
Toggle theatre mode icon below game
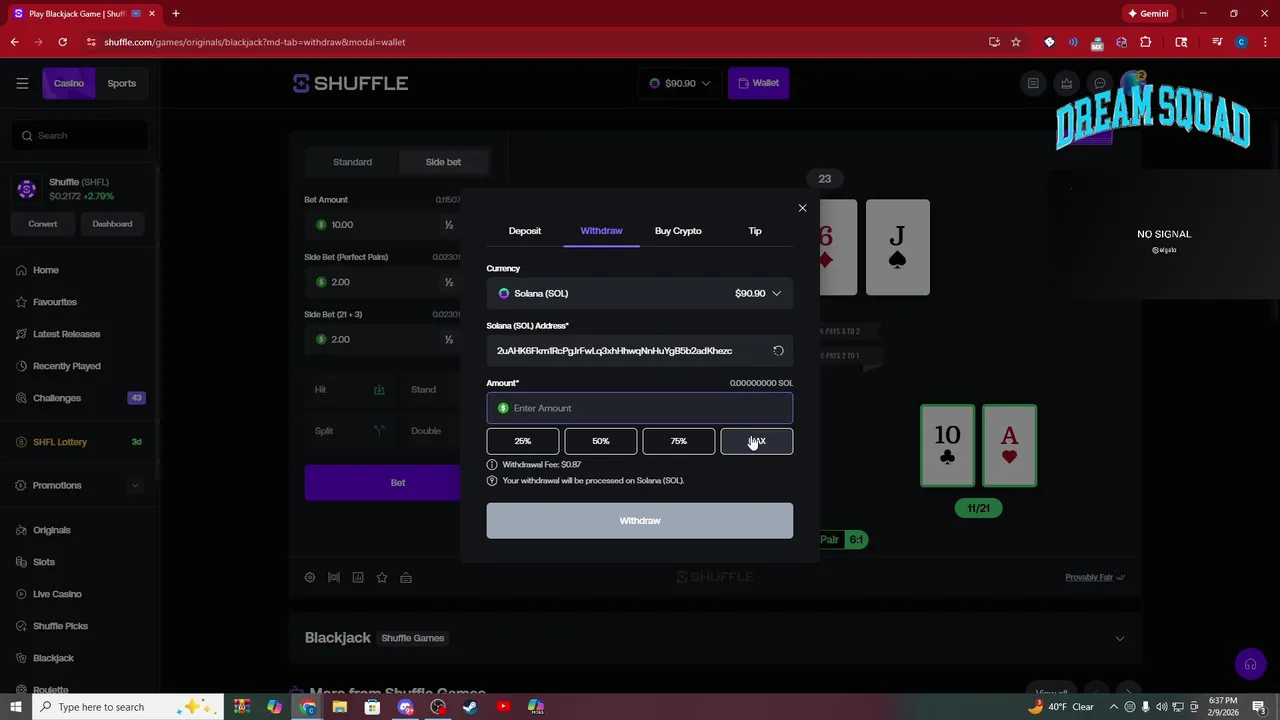(334, 577)
